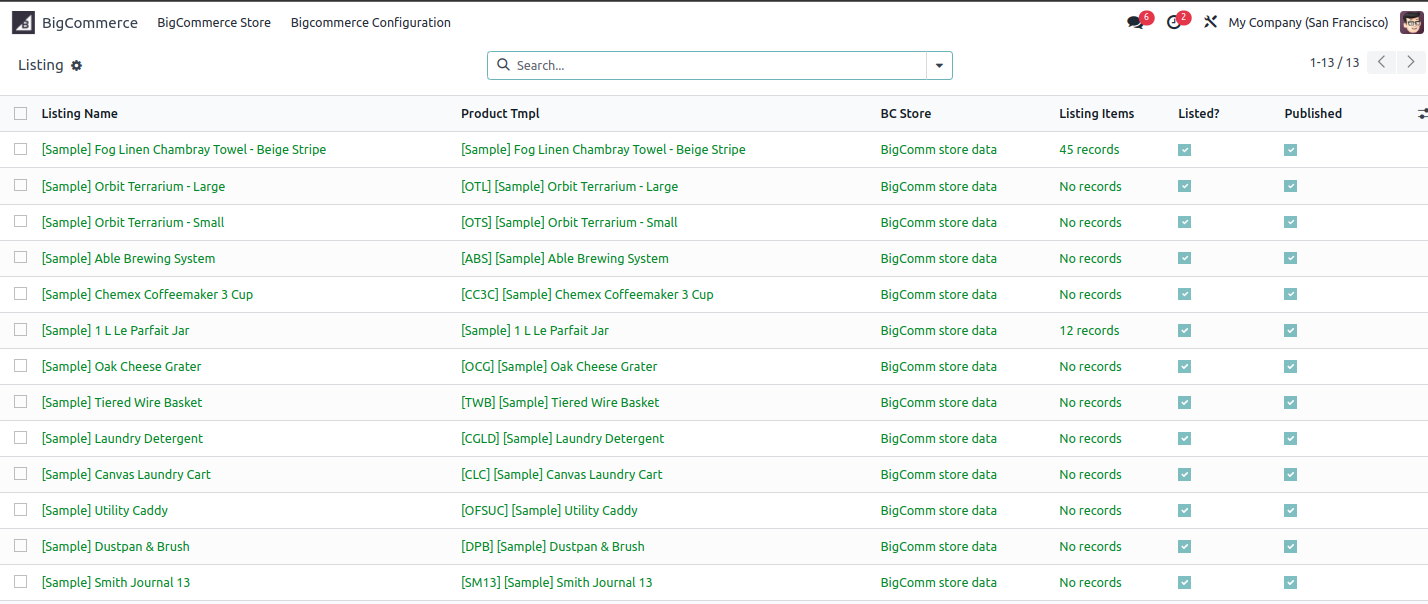Screen dimensions: 1428x604
Task: Go to the previous page of records
Action: (x=1381, y=62)
